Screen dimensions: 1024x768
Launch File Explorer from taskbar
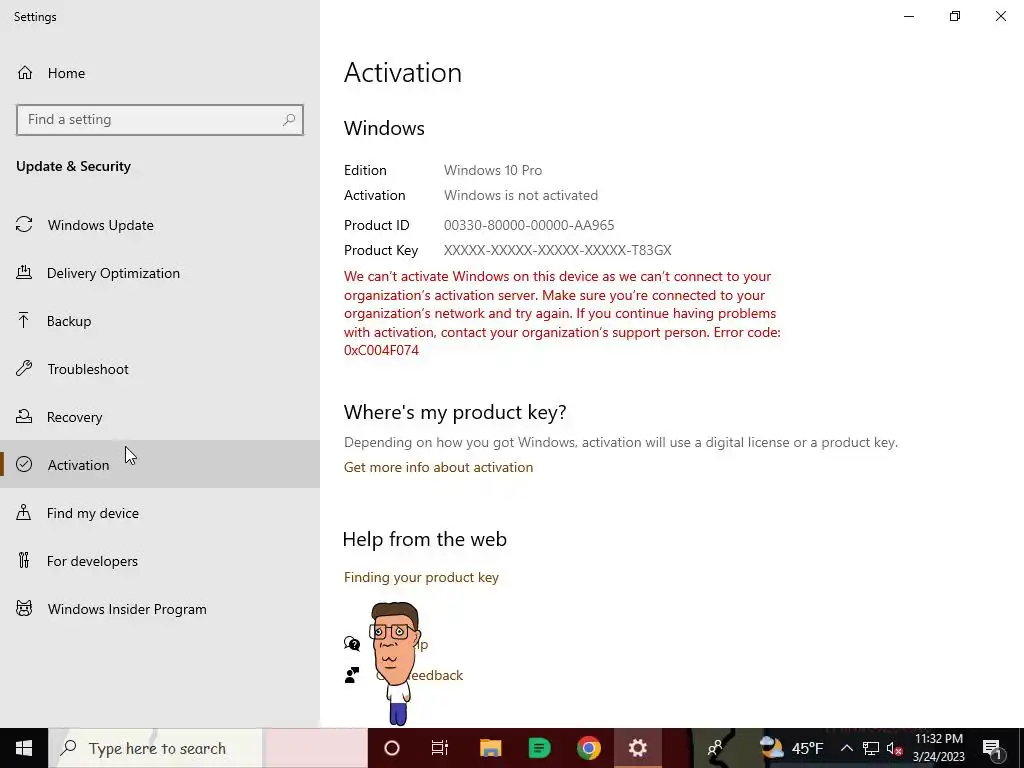coord(490,748)
